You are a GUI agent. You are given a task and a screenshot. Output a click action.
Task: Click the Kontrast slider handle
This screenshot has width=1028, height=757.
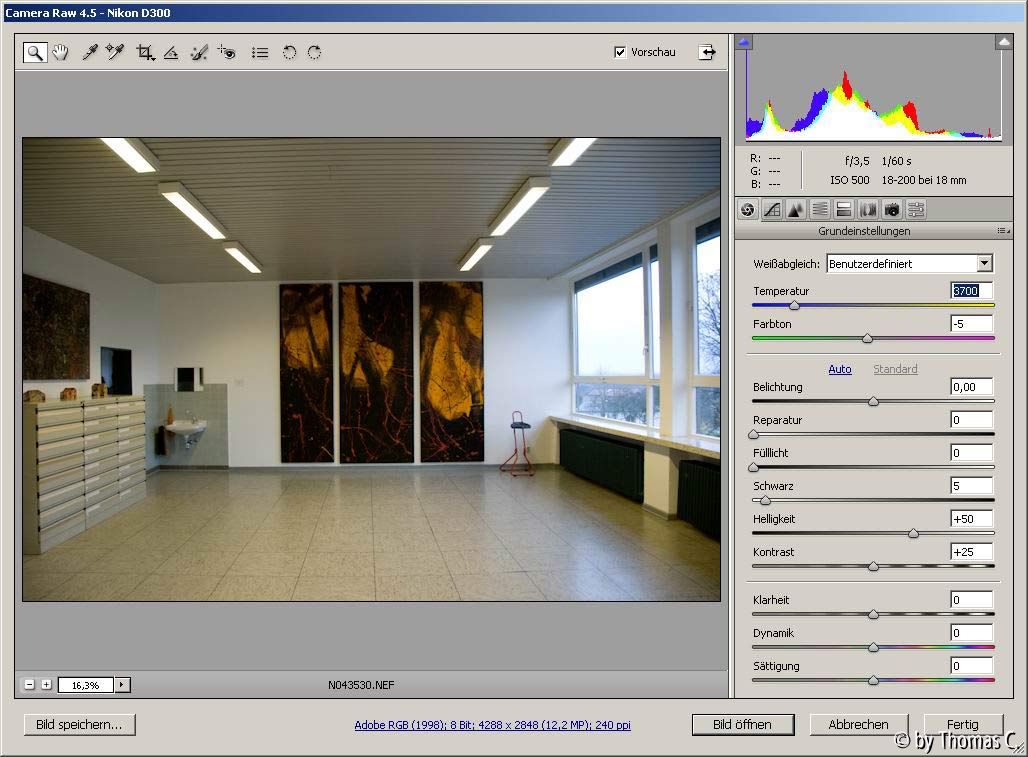(873, 566)
